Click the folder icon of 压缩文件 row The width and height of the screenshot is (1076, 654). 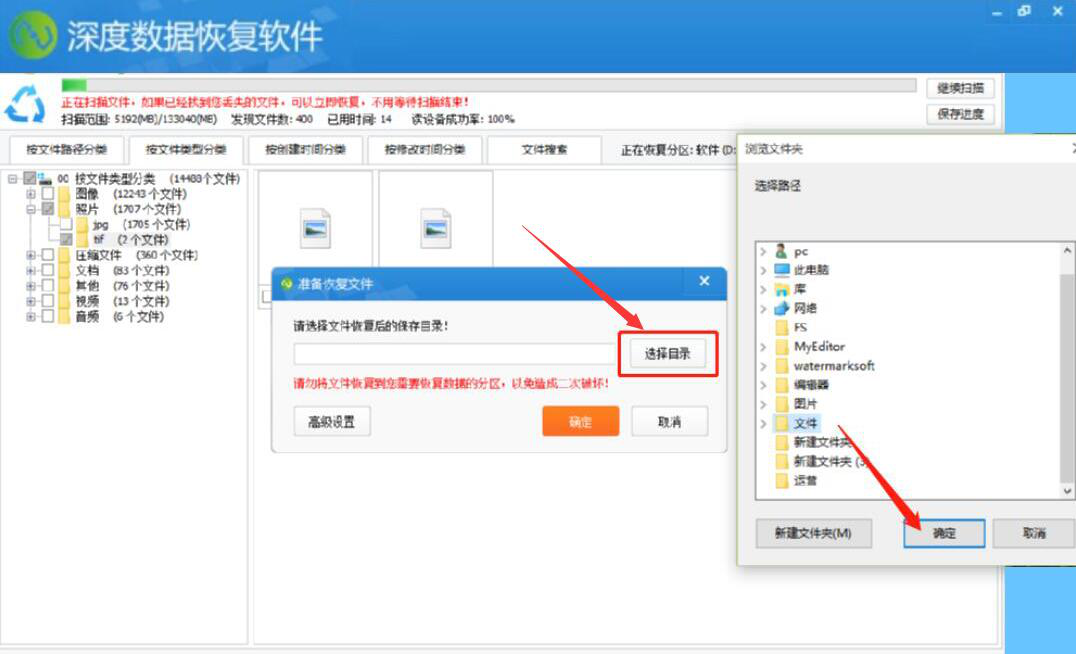tap(65, 255)
